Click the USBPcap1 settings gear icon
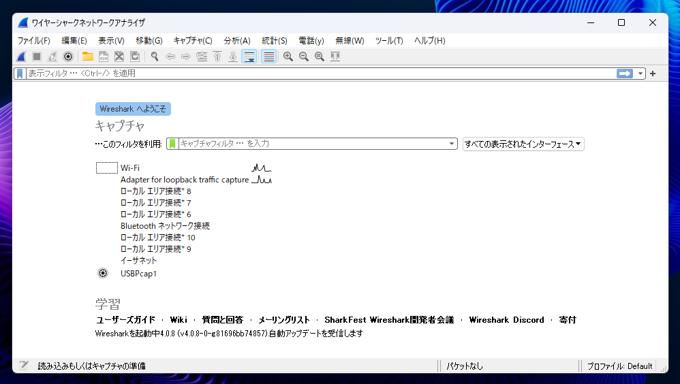 tap(103, 273)
